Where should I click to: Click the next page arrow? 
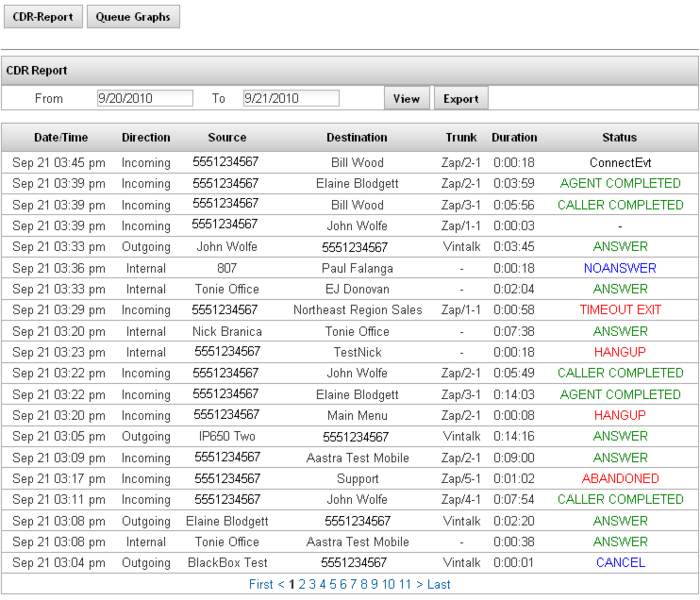[x=419, y=584]
